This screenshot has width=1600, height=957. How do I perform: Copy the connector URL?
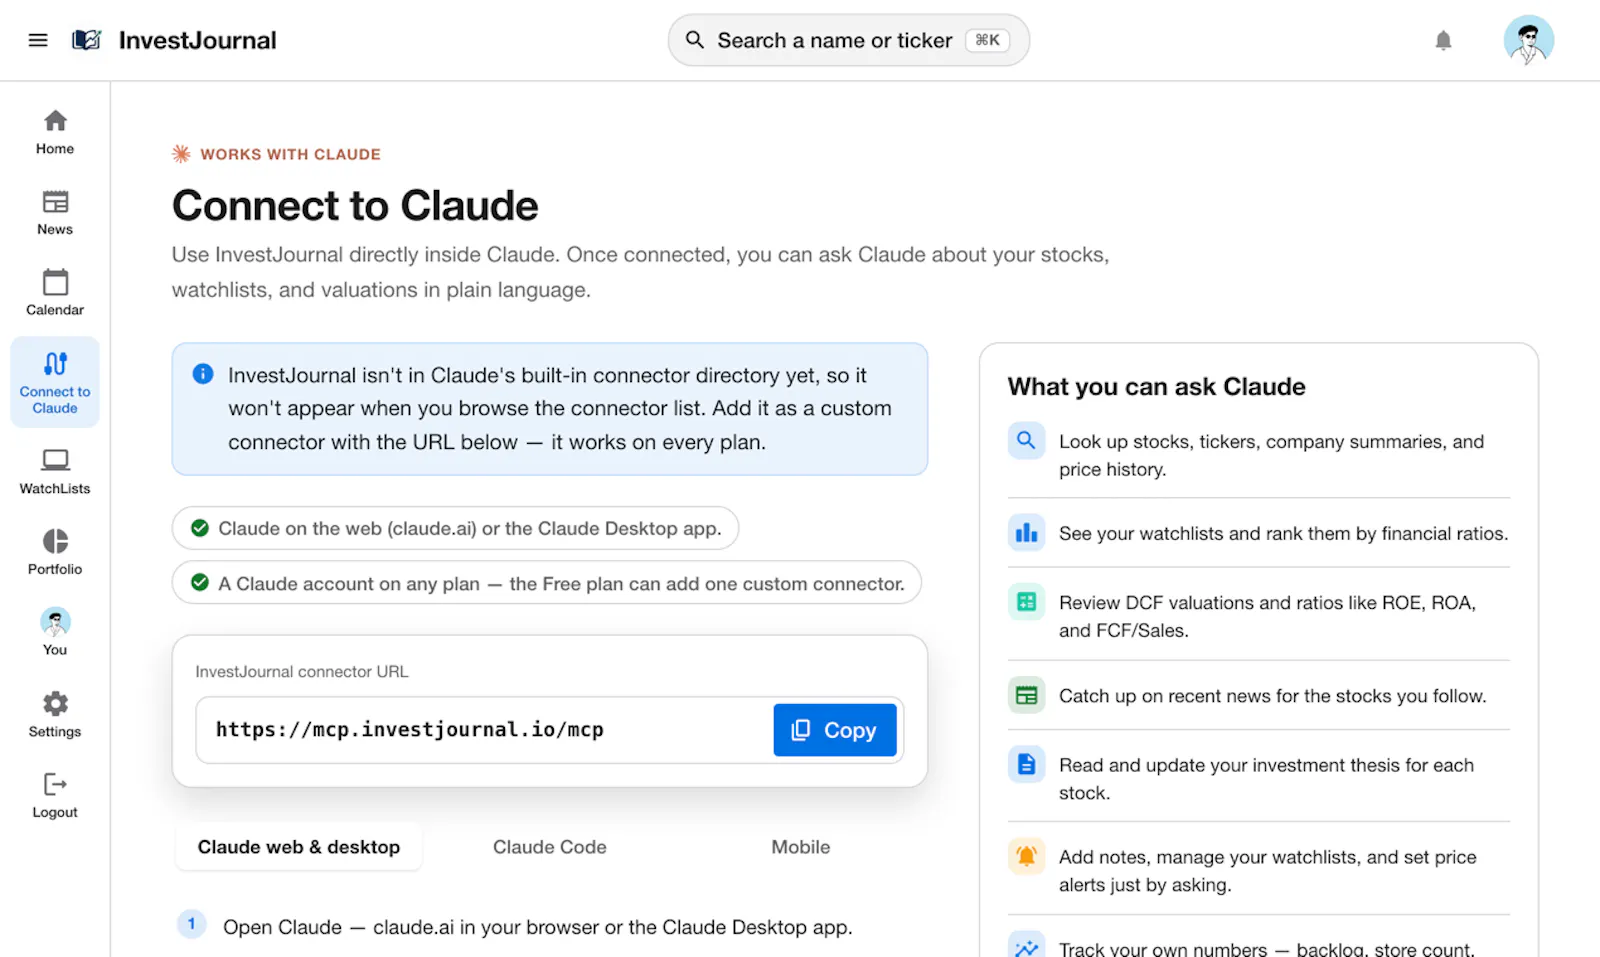pyautogui.click(x=835, y=730)
